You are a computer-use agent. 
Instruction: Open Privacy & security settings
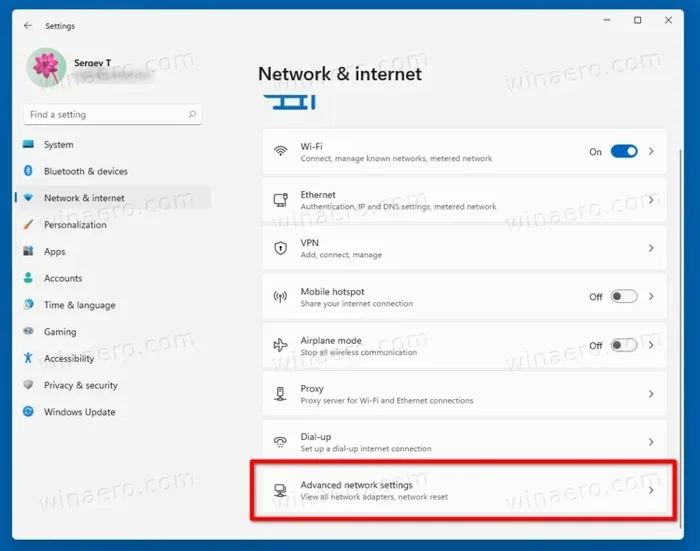pyautogui.click(x=112, y=385)
